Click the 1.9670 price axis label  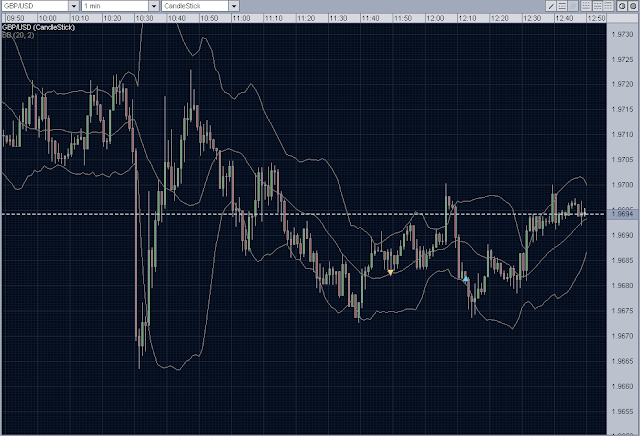pos(622,336)
